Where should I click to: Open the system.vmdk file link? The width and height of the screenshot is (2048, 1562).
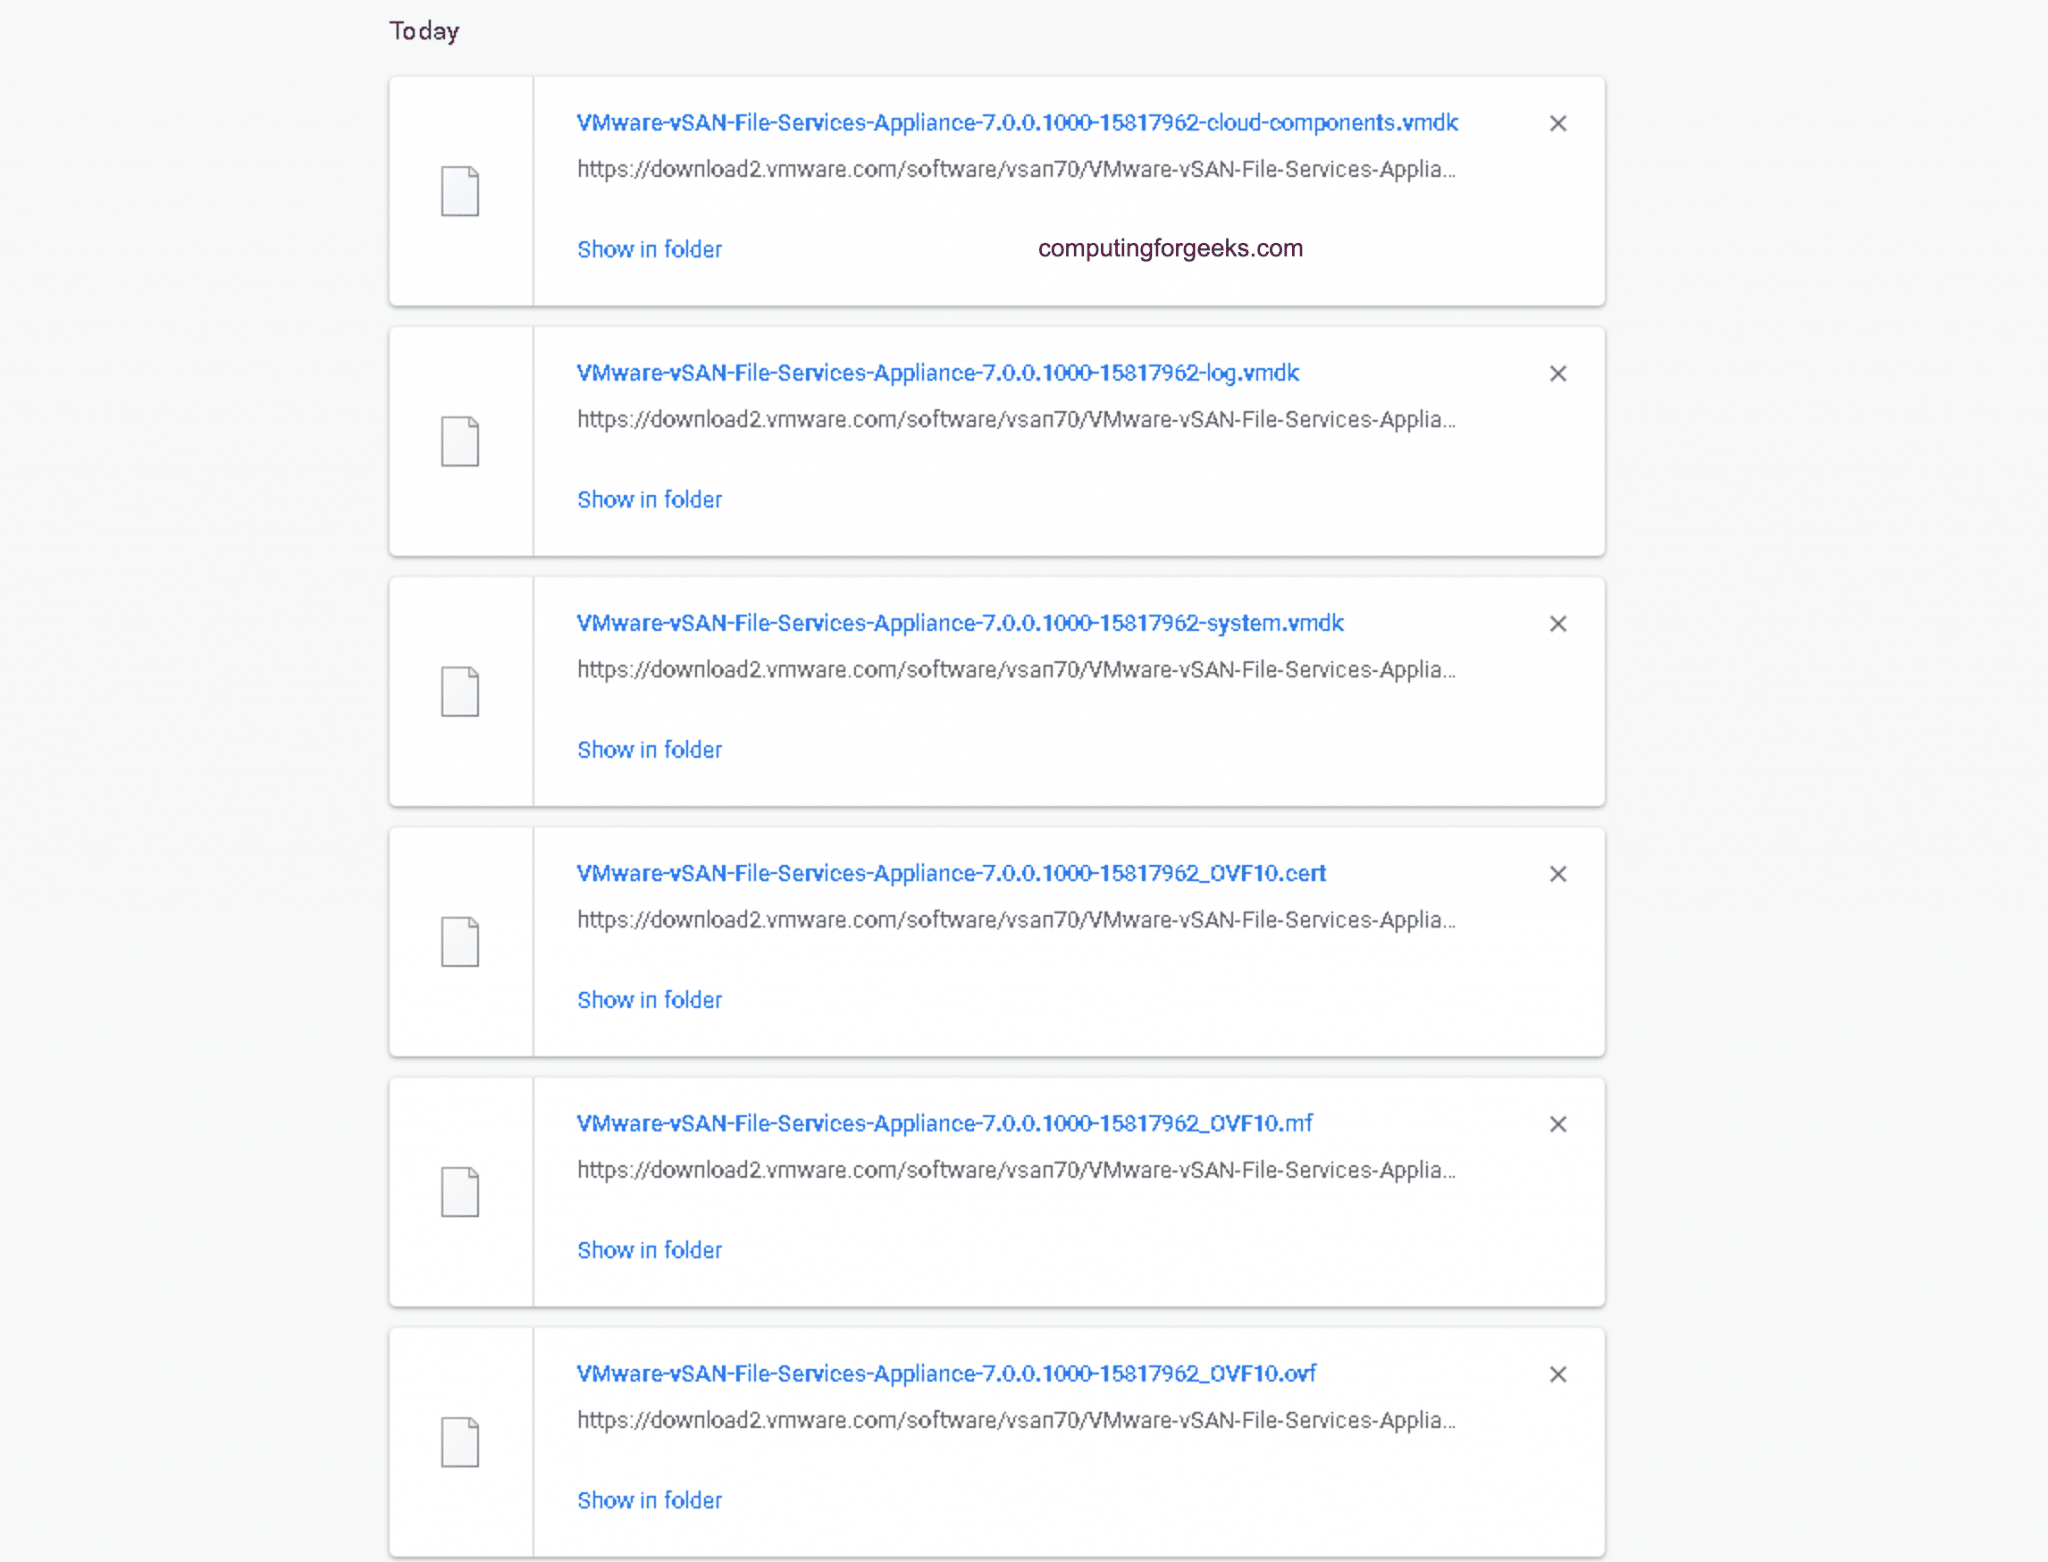coord(959,623)
